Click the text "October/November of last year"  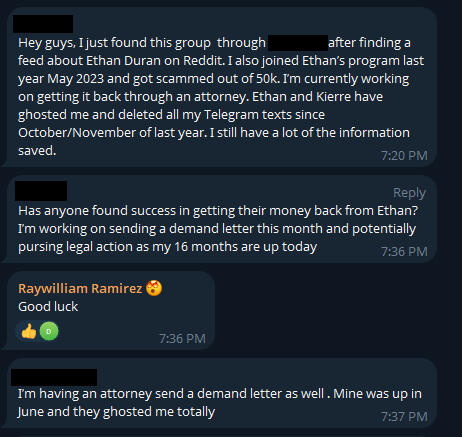tap(111, 133)
